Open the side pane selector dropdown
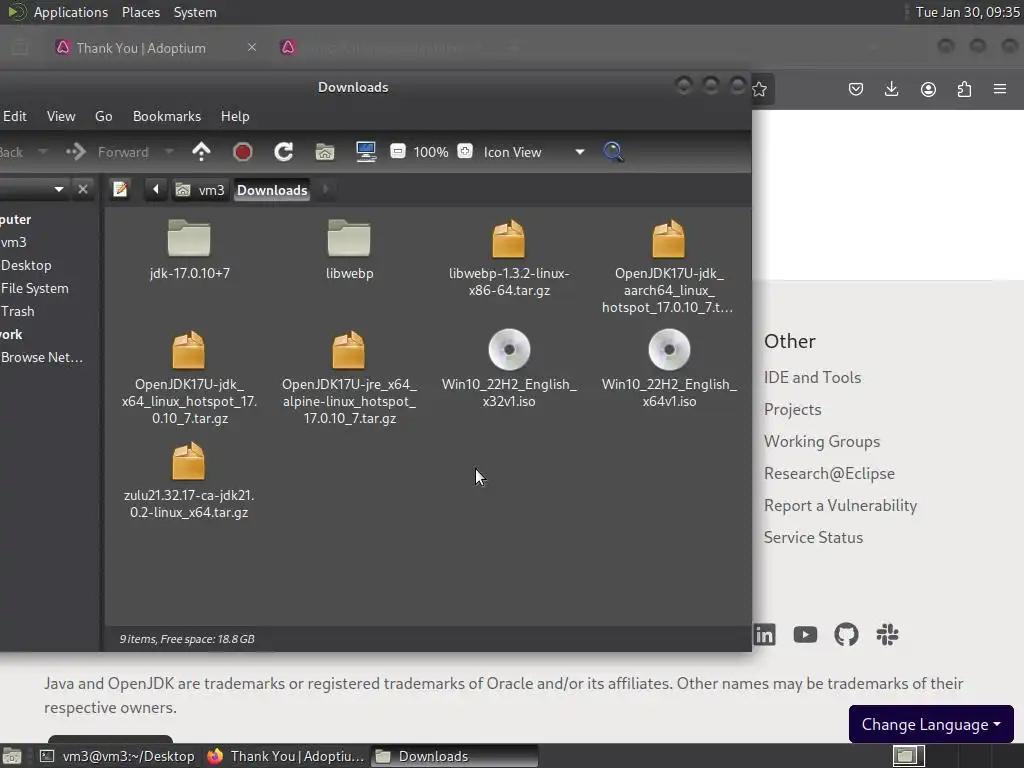The image size is (1024, 768). pos(59,189)
